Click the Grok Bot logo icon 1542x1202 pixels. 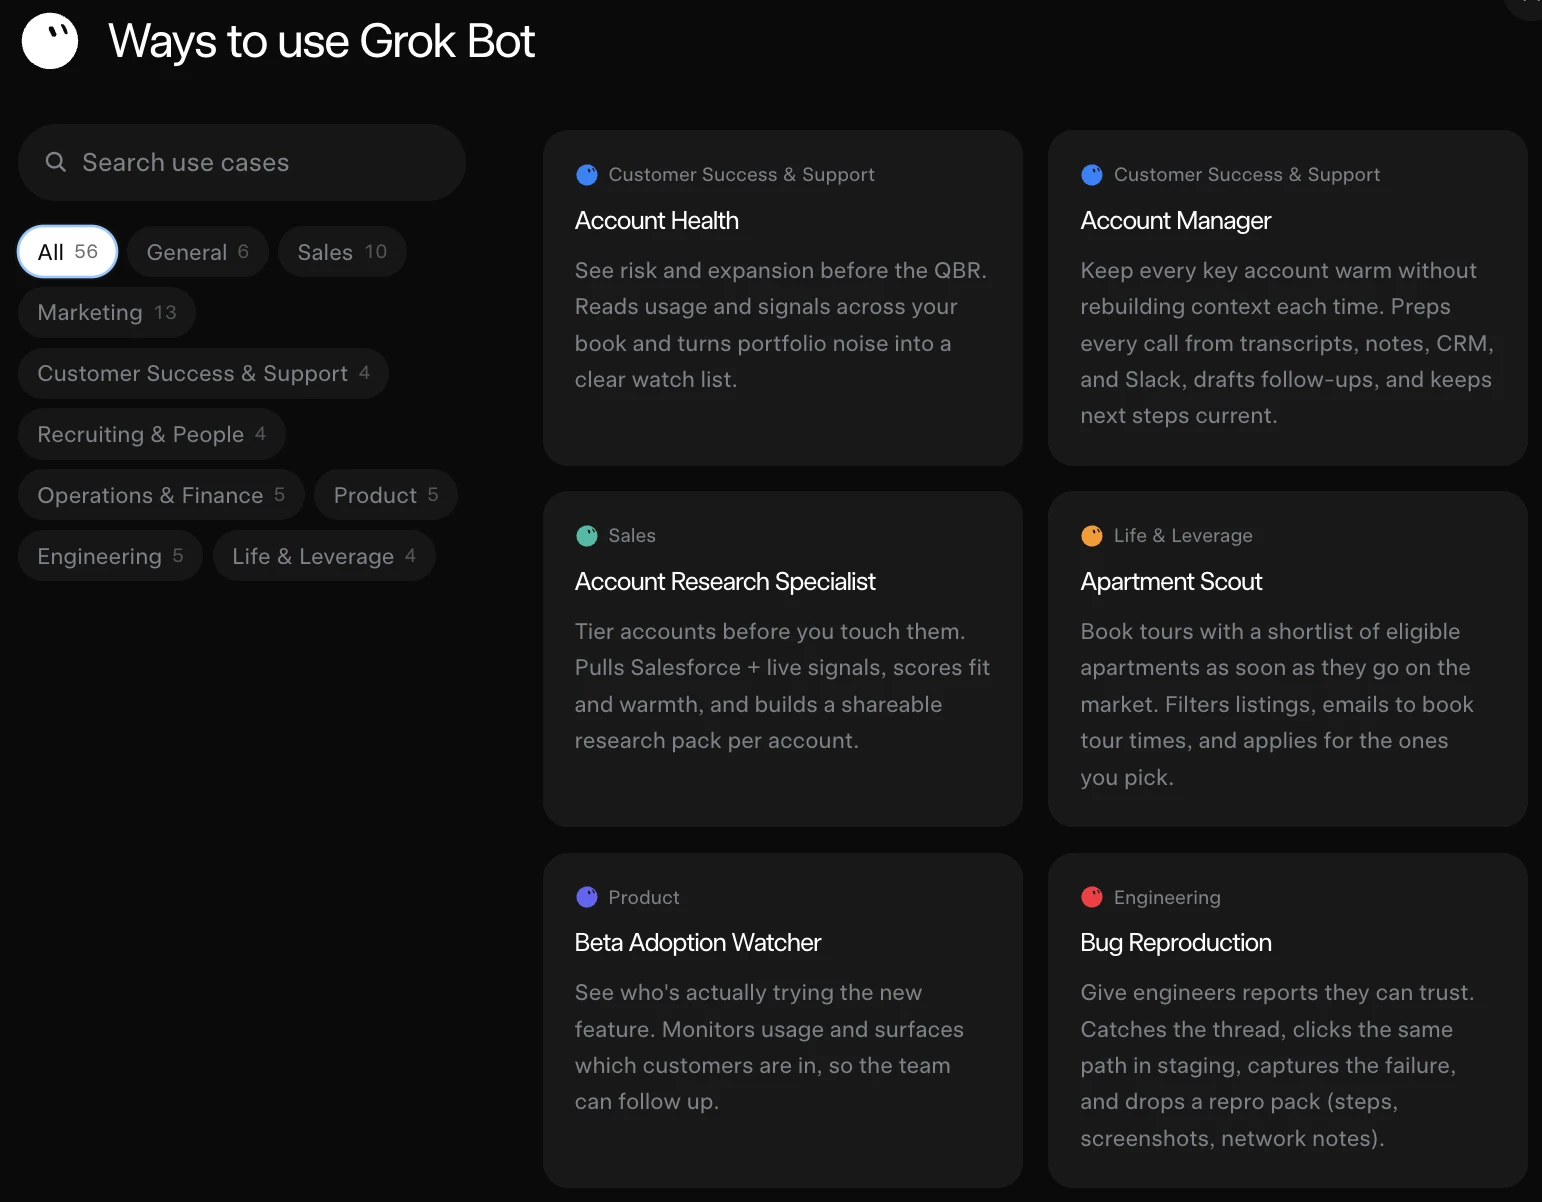tap(50, 41)
